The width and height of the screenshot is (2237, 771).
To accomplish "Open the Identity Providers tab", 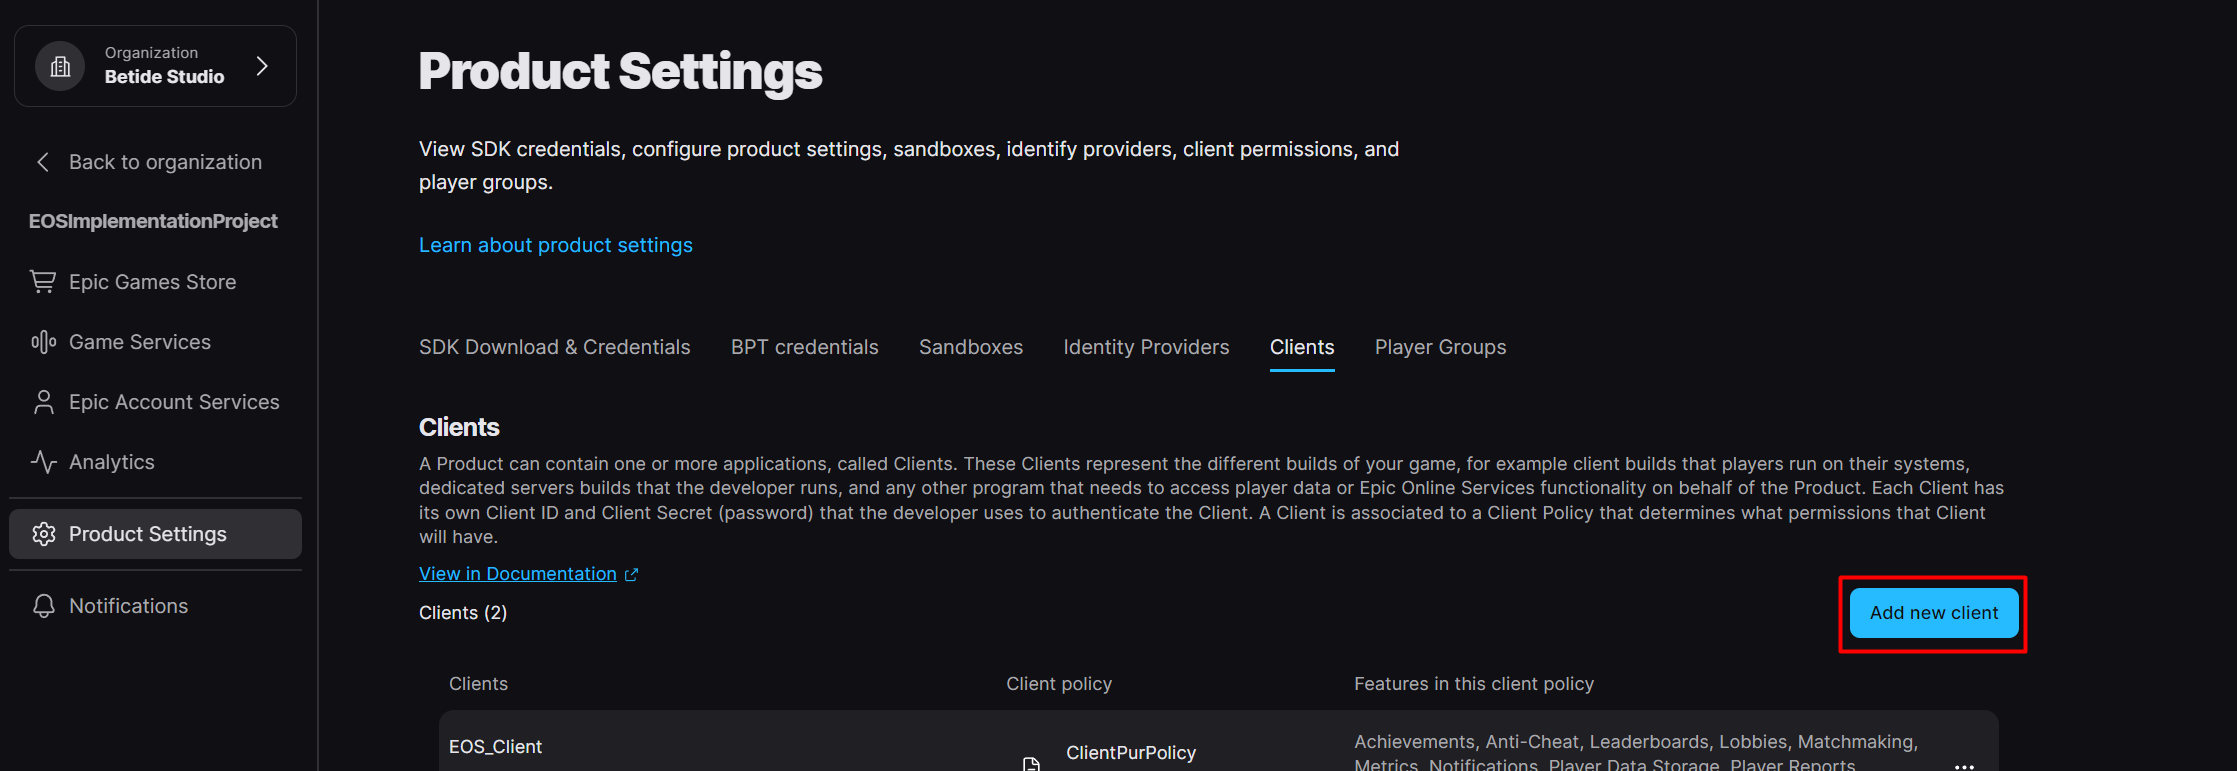I will (x=1146, y=347).
